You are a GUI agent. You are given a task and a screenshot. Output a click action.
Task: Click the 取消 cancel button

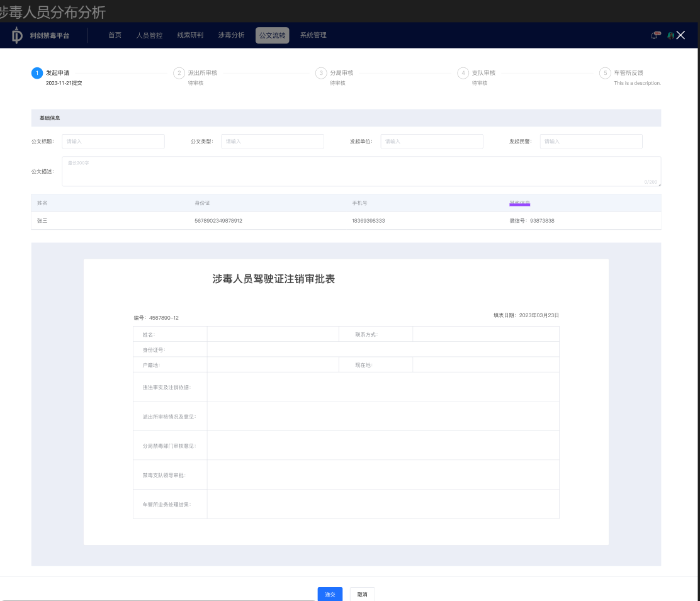362,594
